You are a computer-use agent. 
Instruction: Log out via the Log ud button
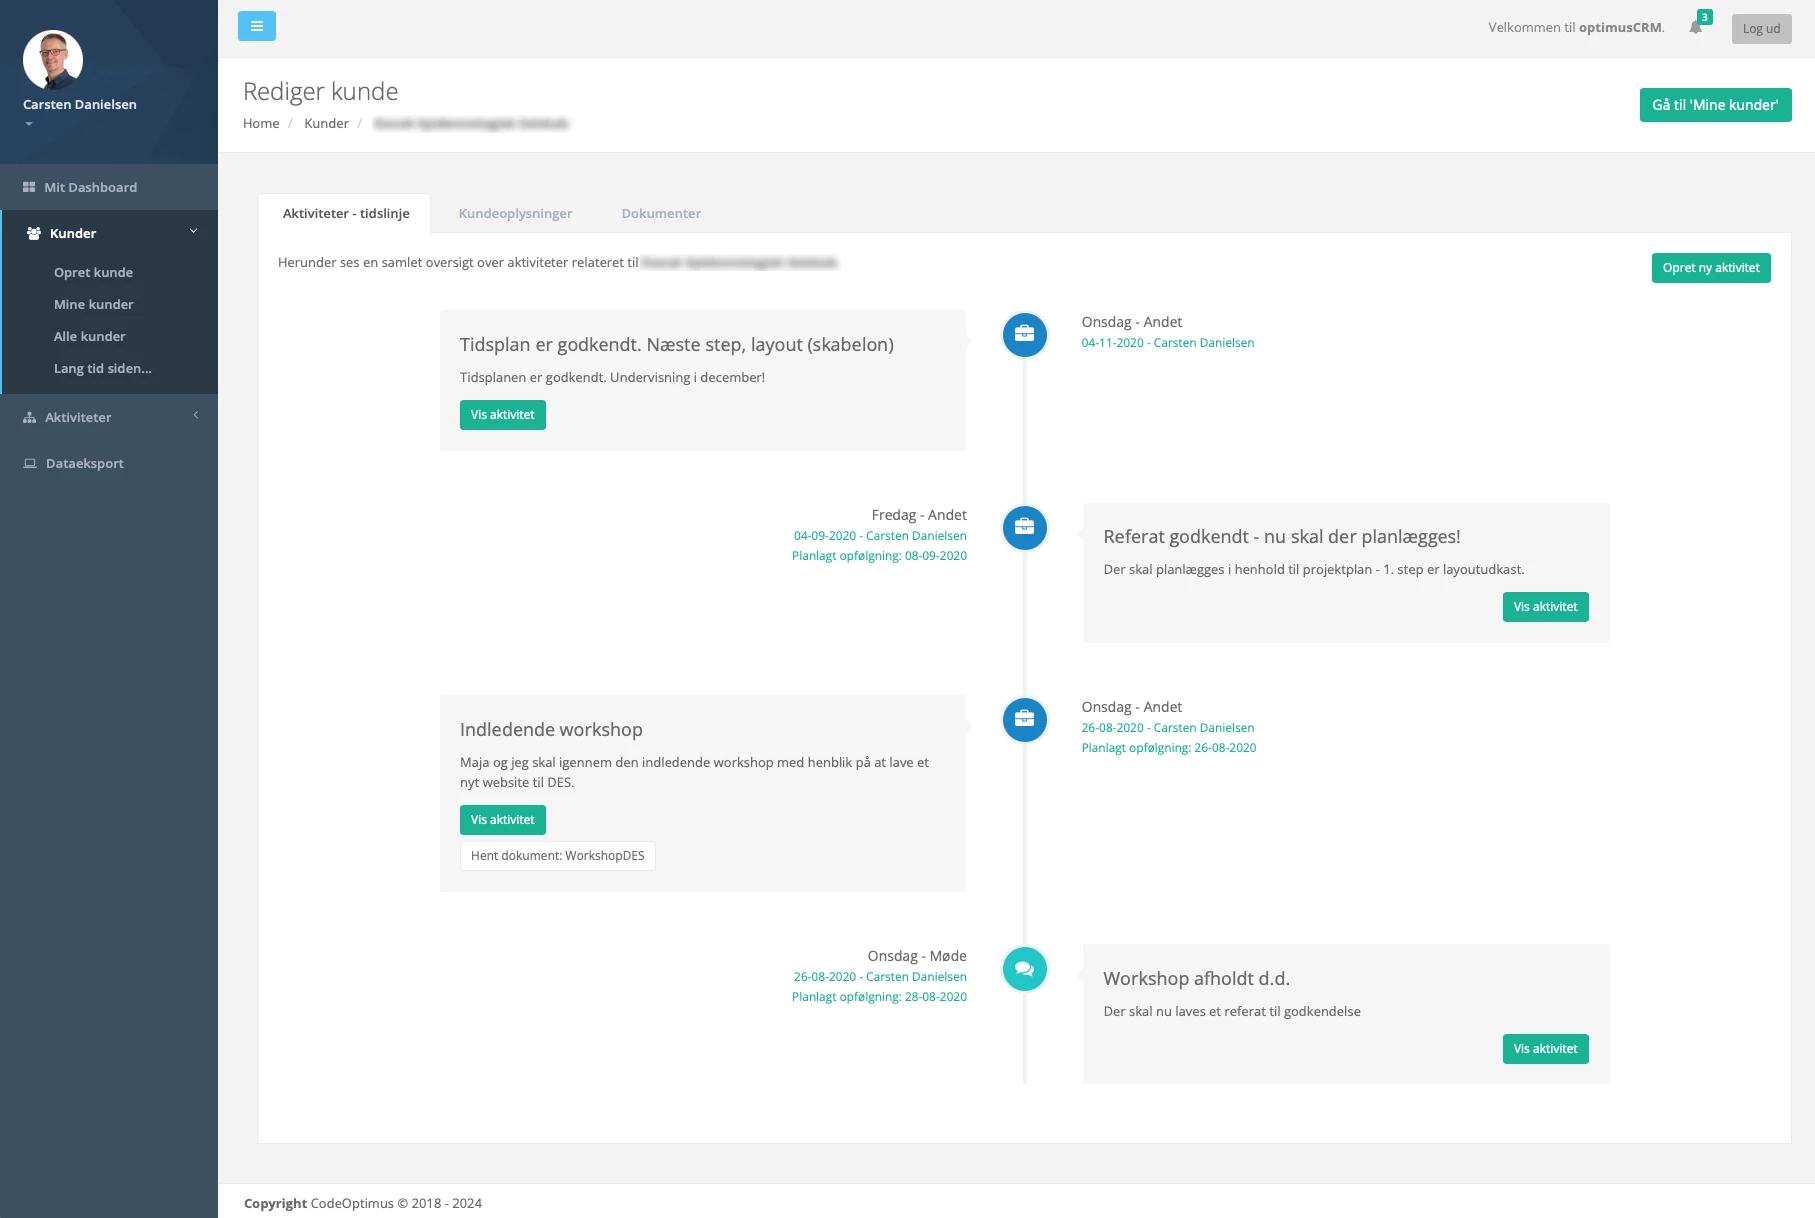(1761, 28)
